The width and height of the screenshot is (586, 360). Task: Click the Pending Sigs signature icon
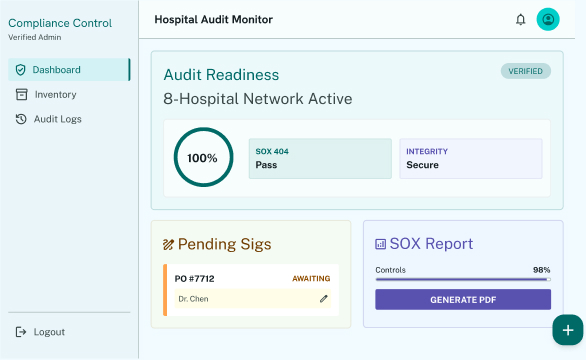click(x=168, y=244)
